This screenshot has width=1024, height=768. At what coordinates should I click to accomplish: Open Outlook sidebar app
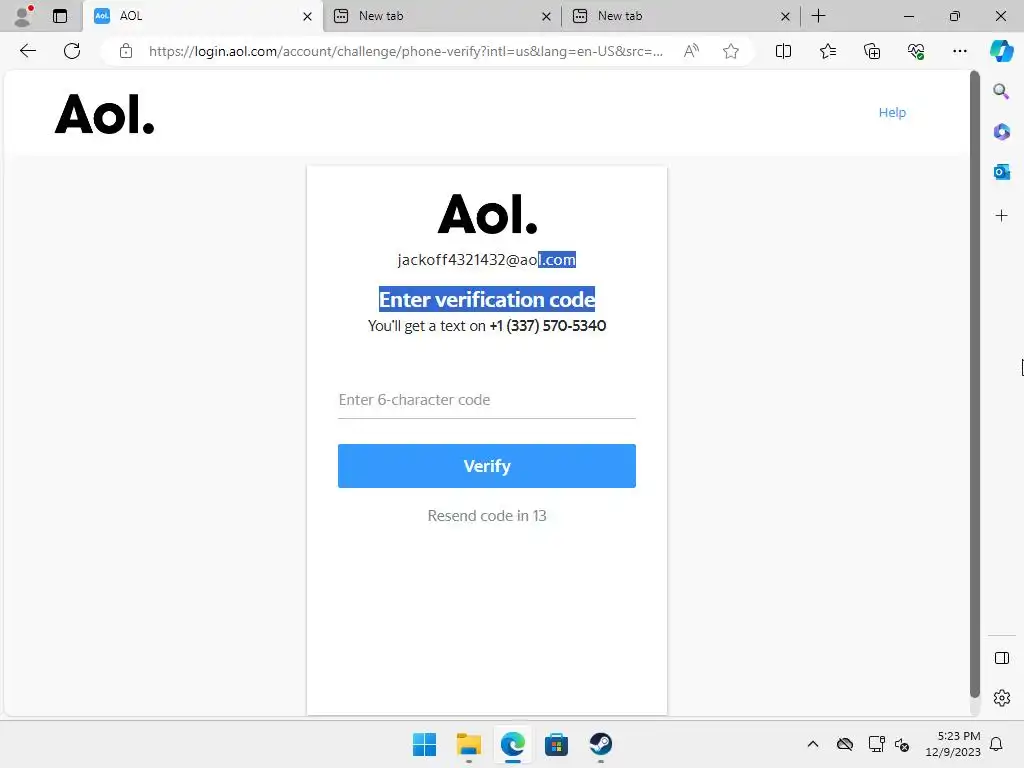[x=1001, y=172]
